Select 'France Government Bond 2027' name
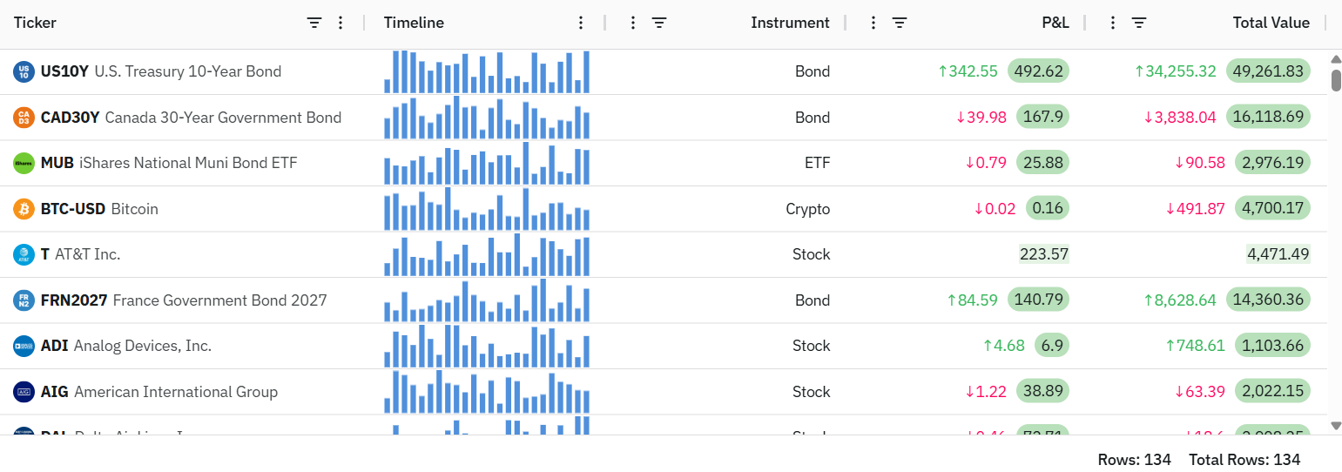This screenshot has height=472, width=1342. [x=220, y=301]
